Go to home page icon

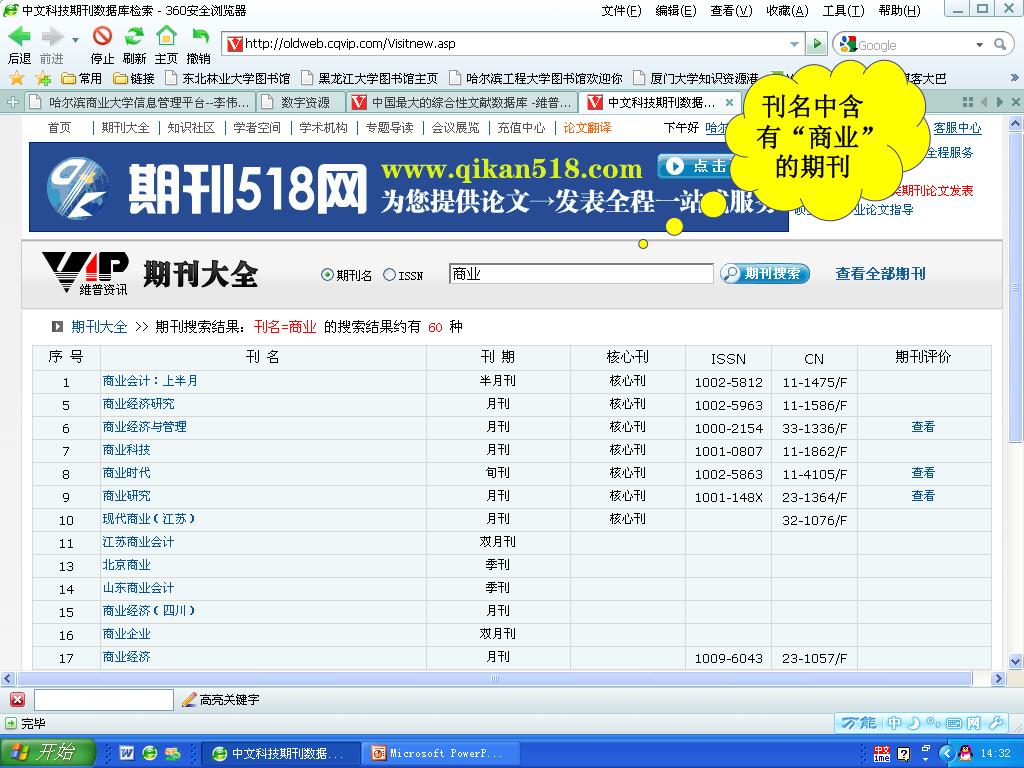click(167, 35)
